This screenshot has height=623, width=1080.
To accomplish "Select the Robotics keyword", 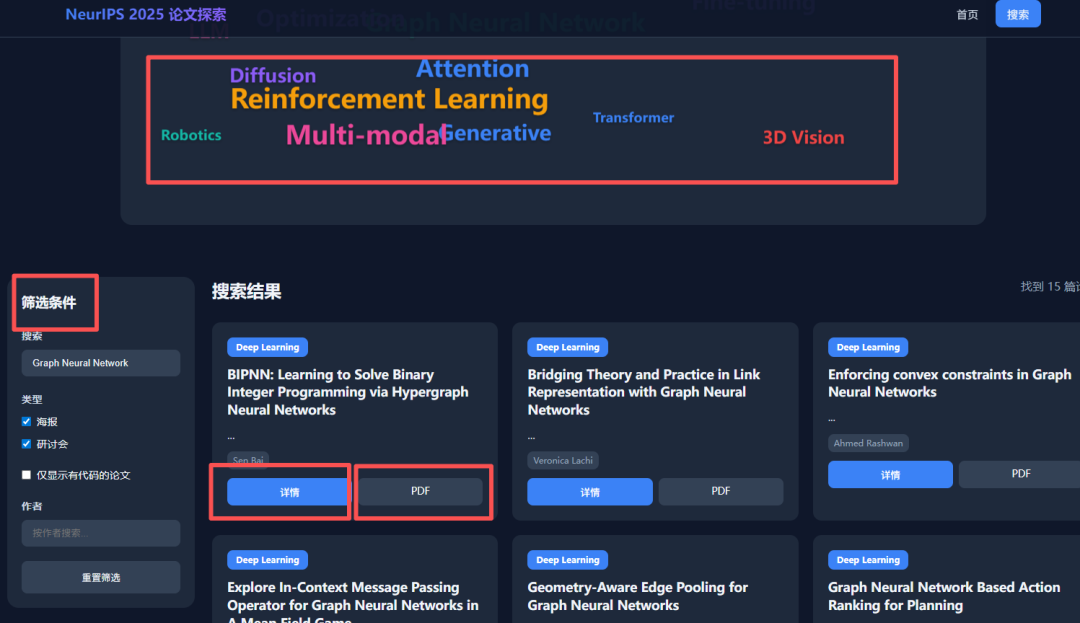I will (191, 135).
